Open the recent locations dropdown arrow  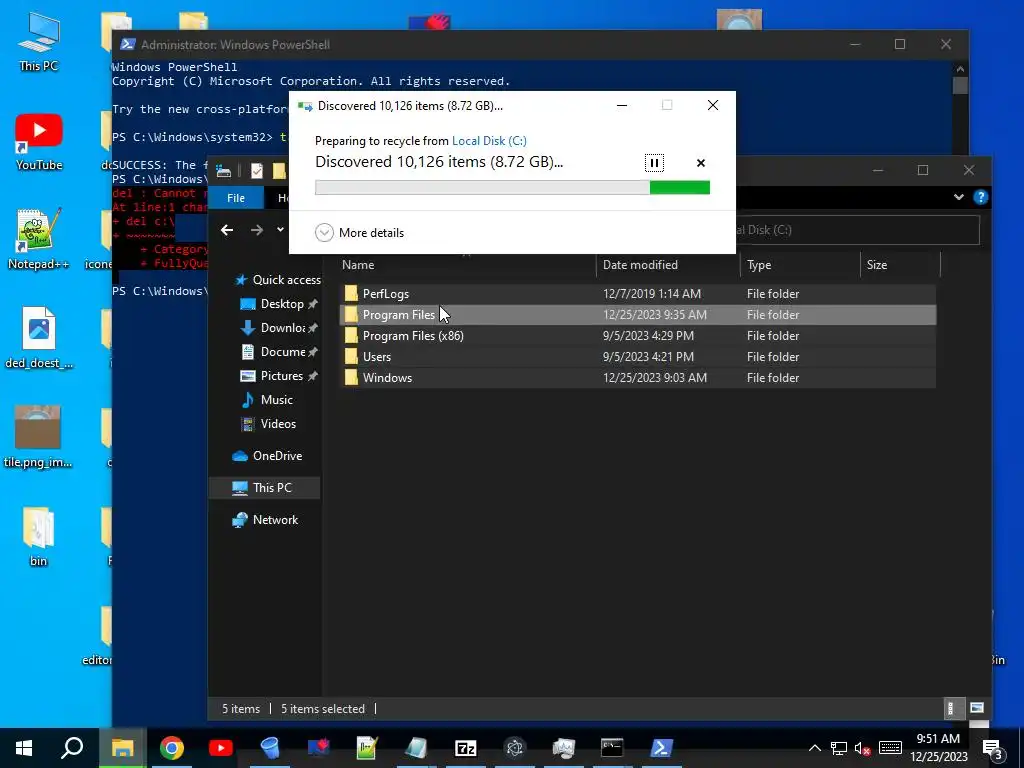click(280, 229)
